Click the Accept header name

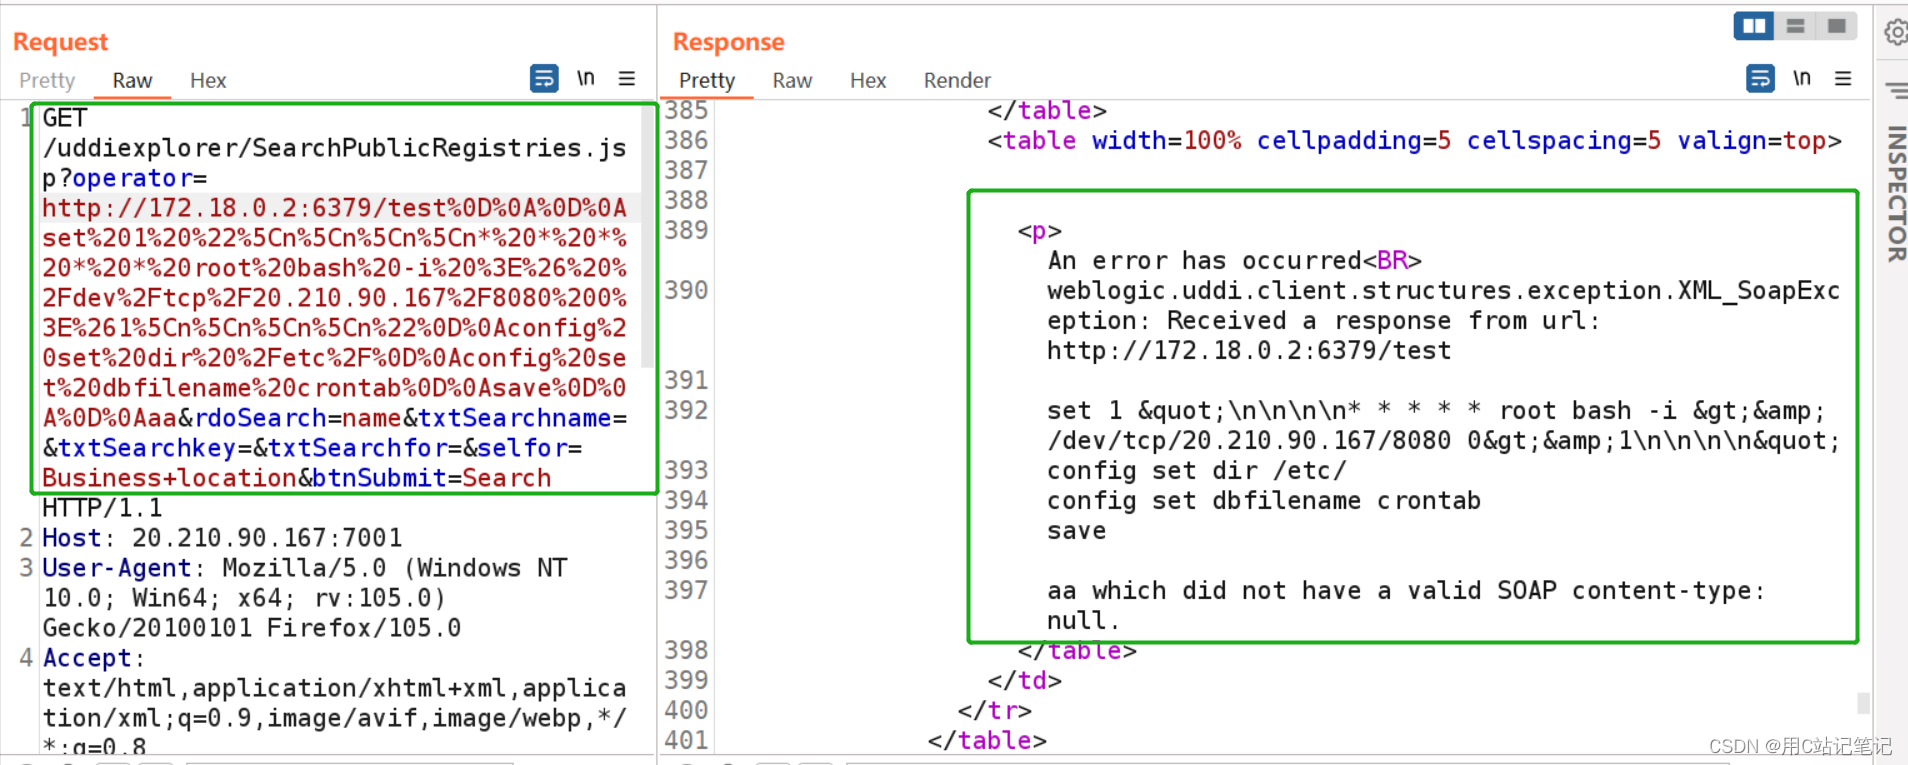87,658
